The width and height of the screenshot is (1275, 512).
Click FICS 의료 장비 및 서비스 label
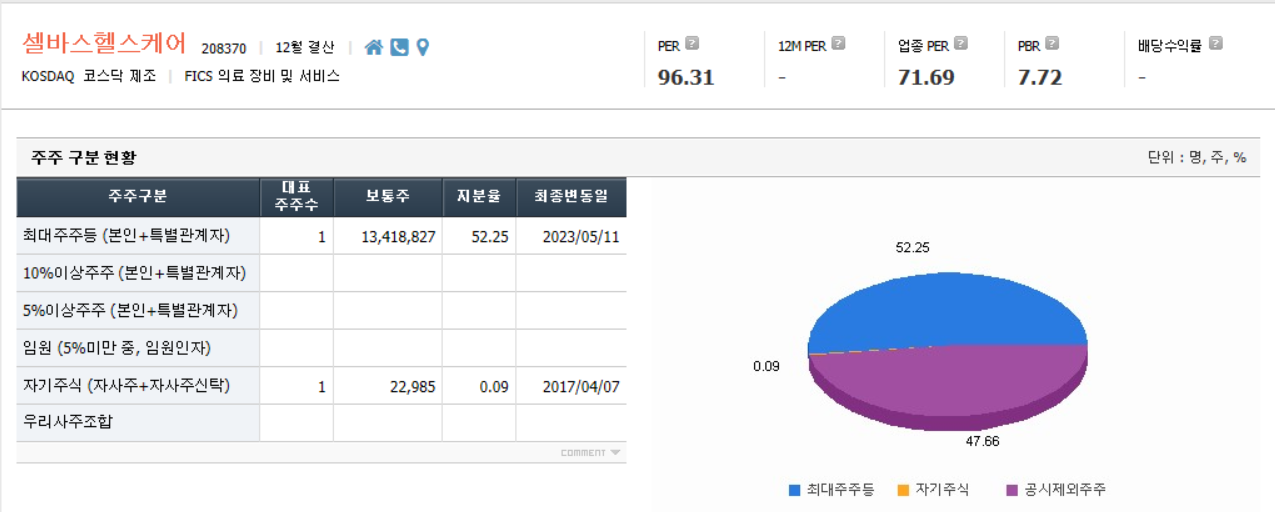click(262, 76)
